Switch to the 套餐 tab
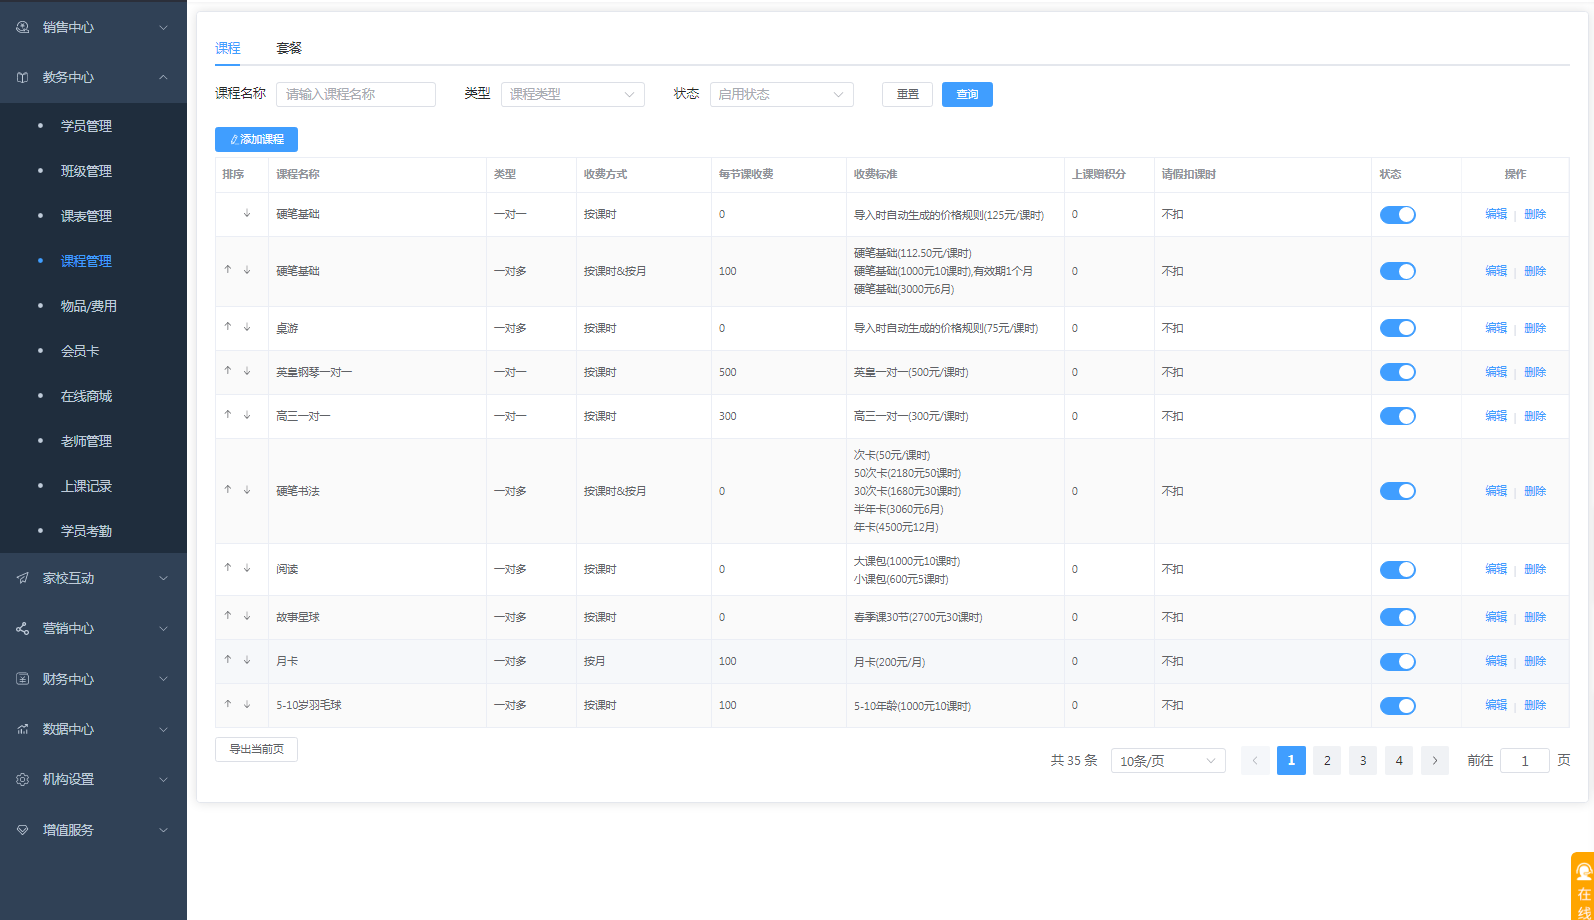The width and height of the screenshot is (1594, 920). pos(289,48)
